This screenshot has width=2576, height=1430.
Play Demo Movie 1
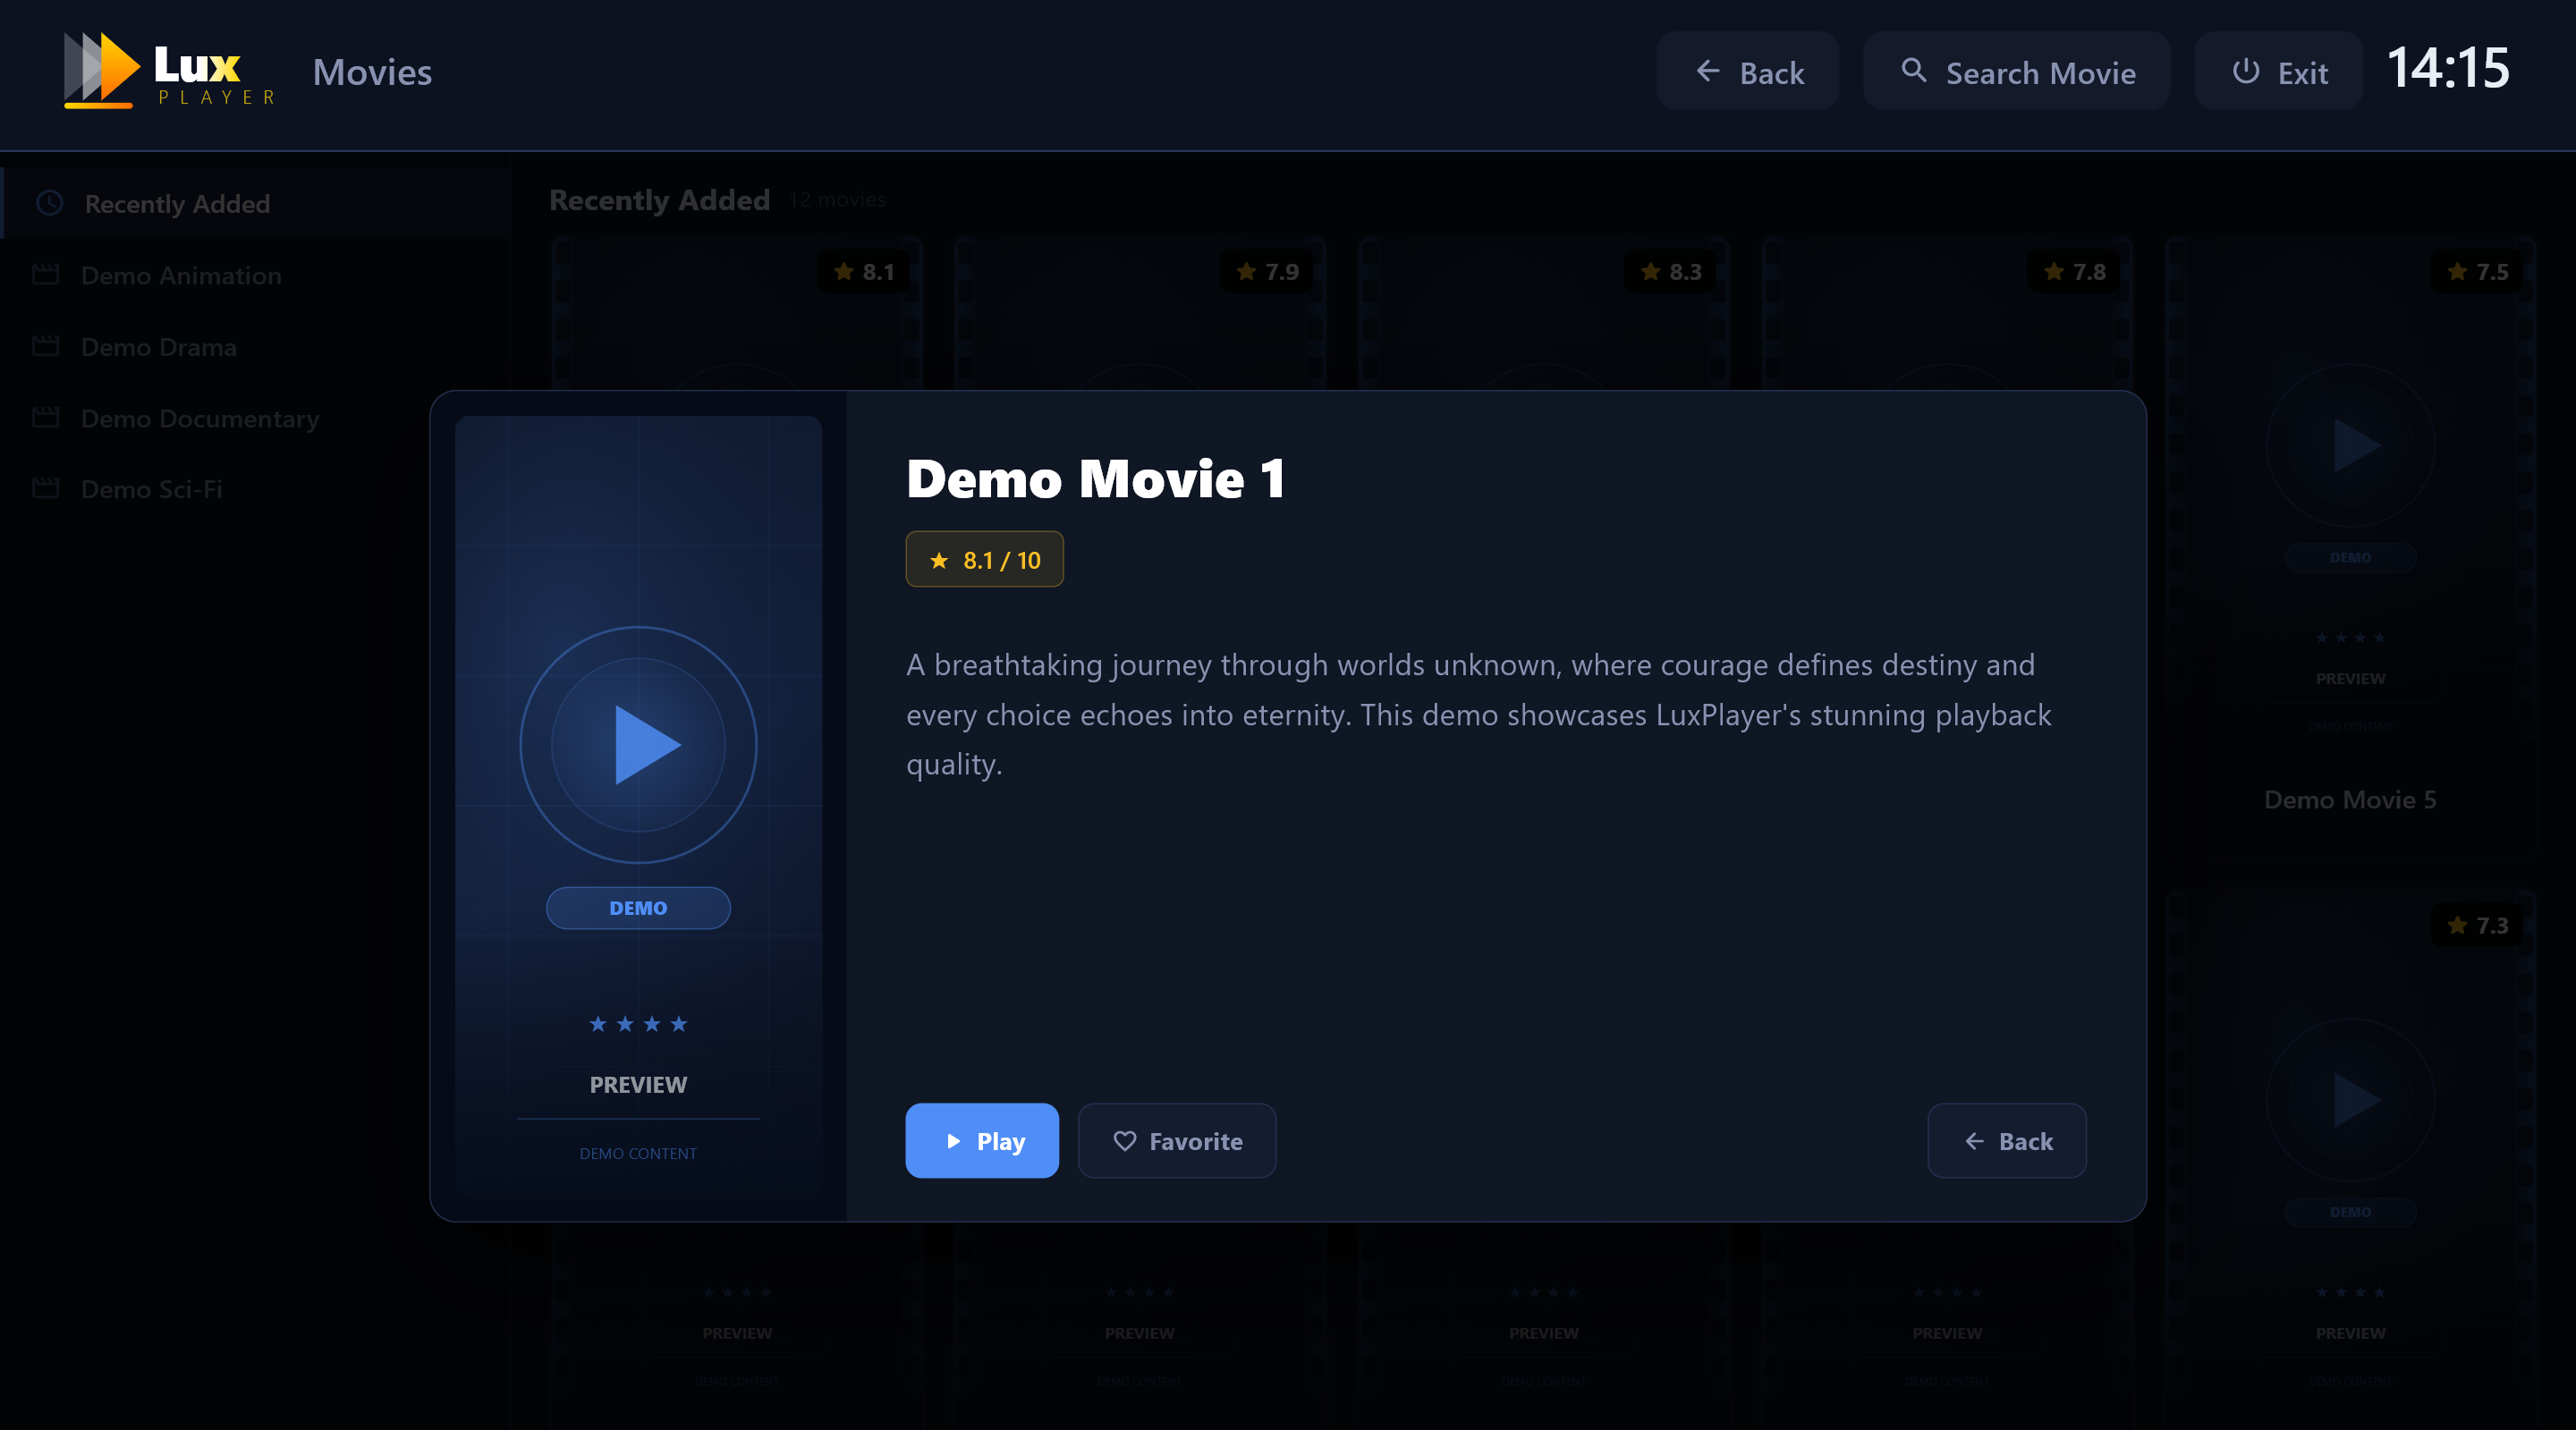coord(982,1140)
